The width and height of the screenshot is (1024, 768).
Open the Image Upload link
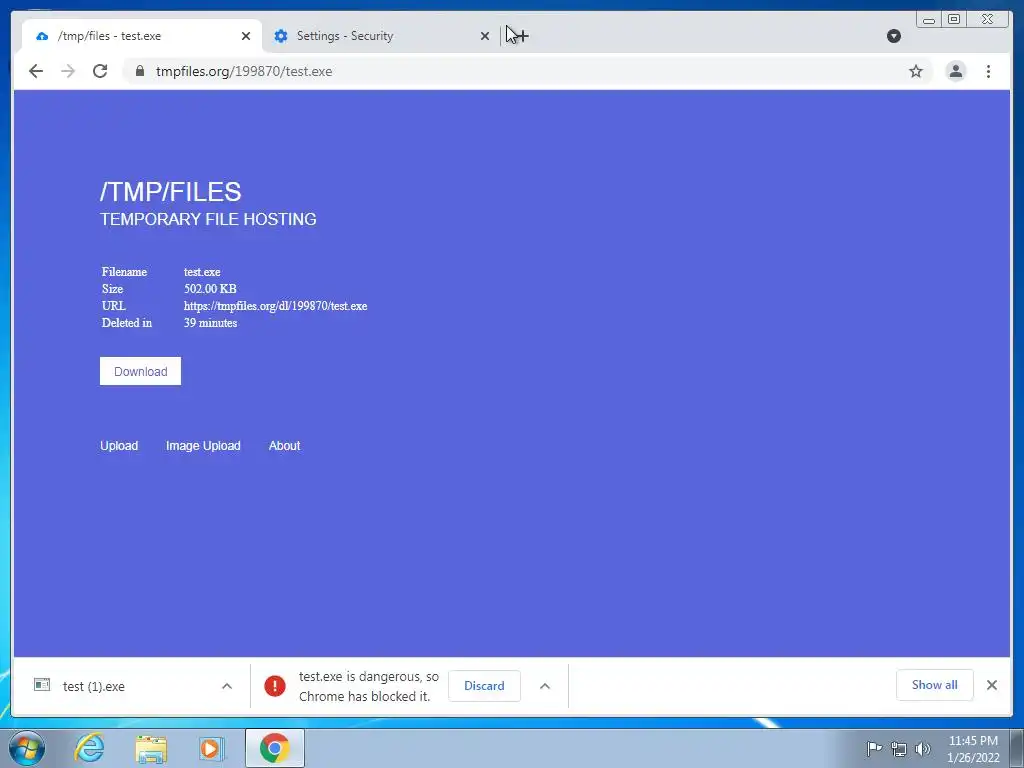pos(203,445)
